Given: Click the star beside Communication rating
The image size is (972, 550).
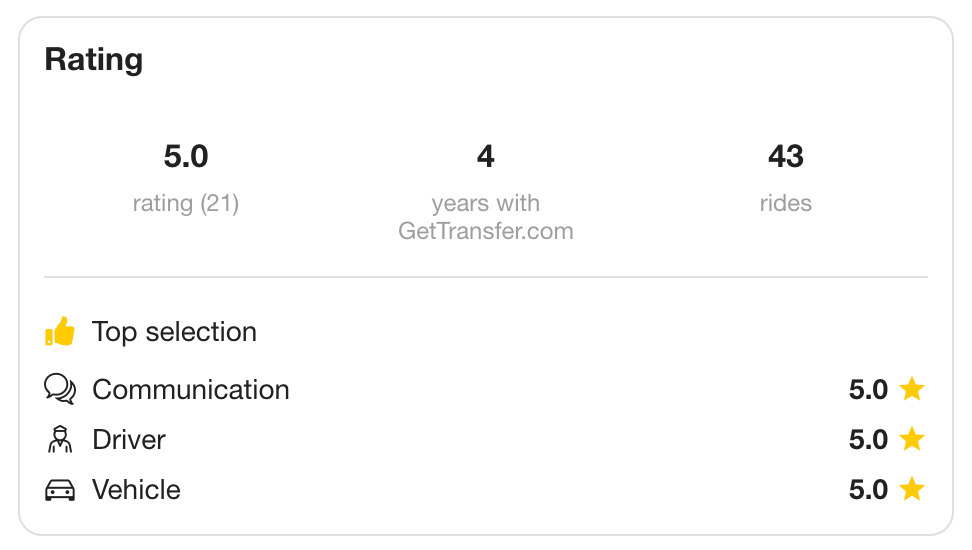Looking at the screenshot, I should tap(911, 388).
